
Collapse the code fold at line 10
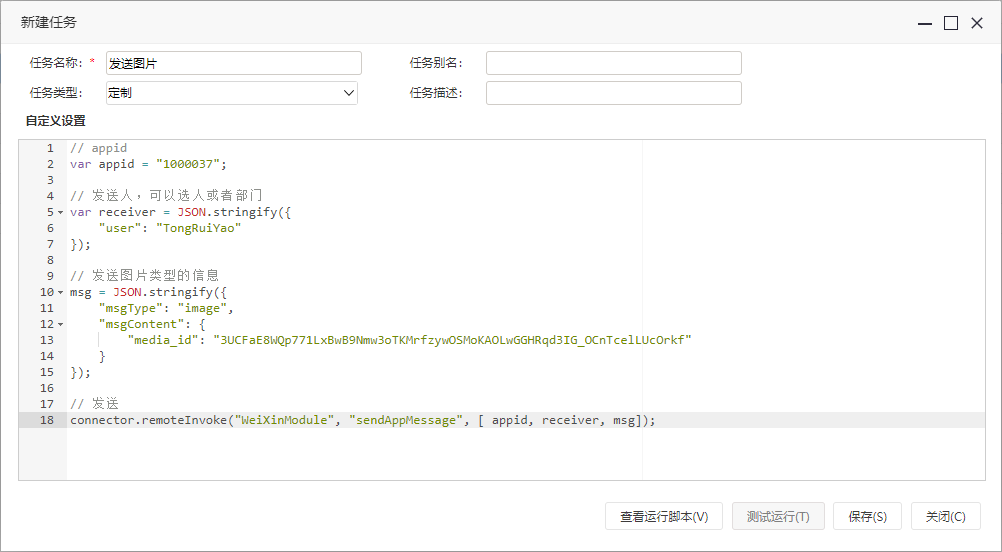(x=61, y=292)
